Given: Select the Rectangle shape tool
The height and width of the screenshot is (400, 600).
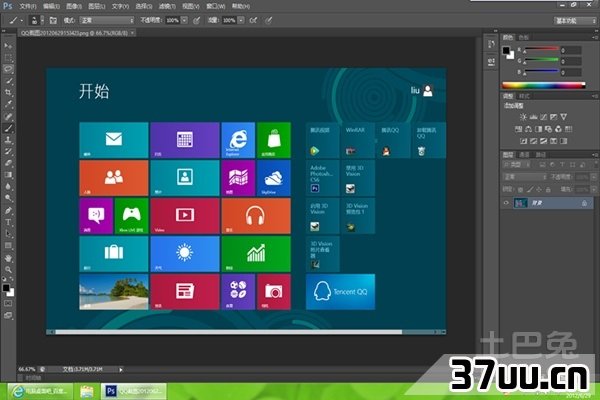Looking at the screenshot, I should pos(8,246).
